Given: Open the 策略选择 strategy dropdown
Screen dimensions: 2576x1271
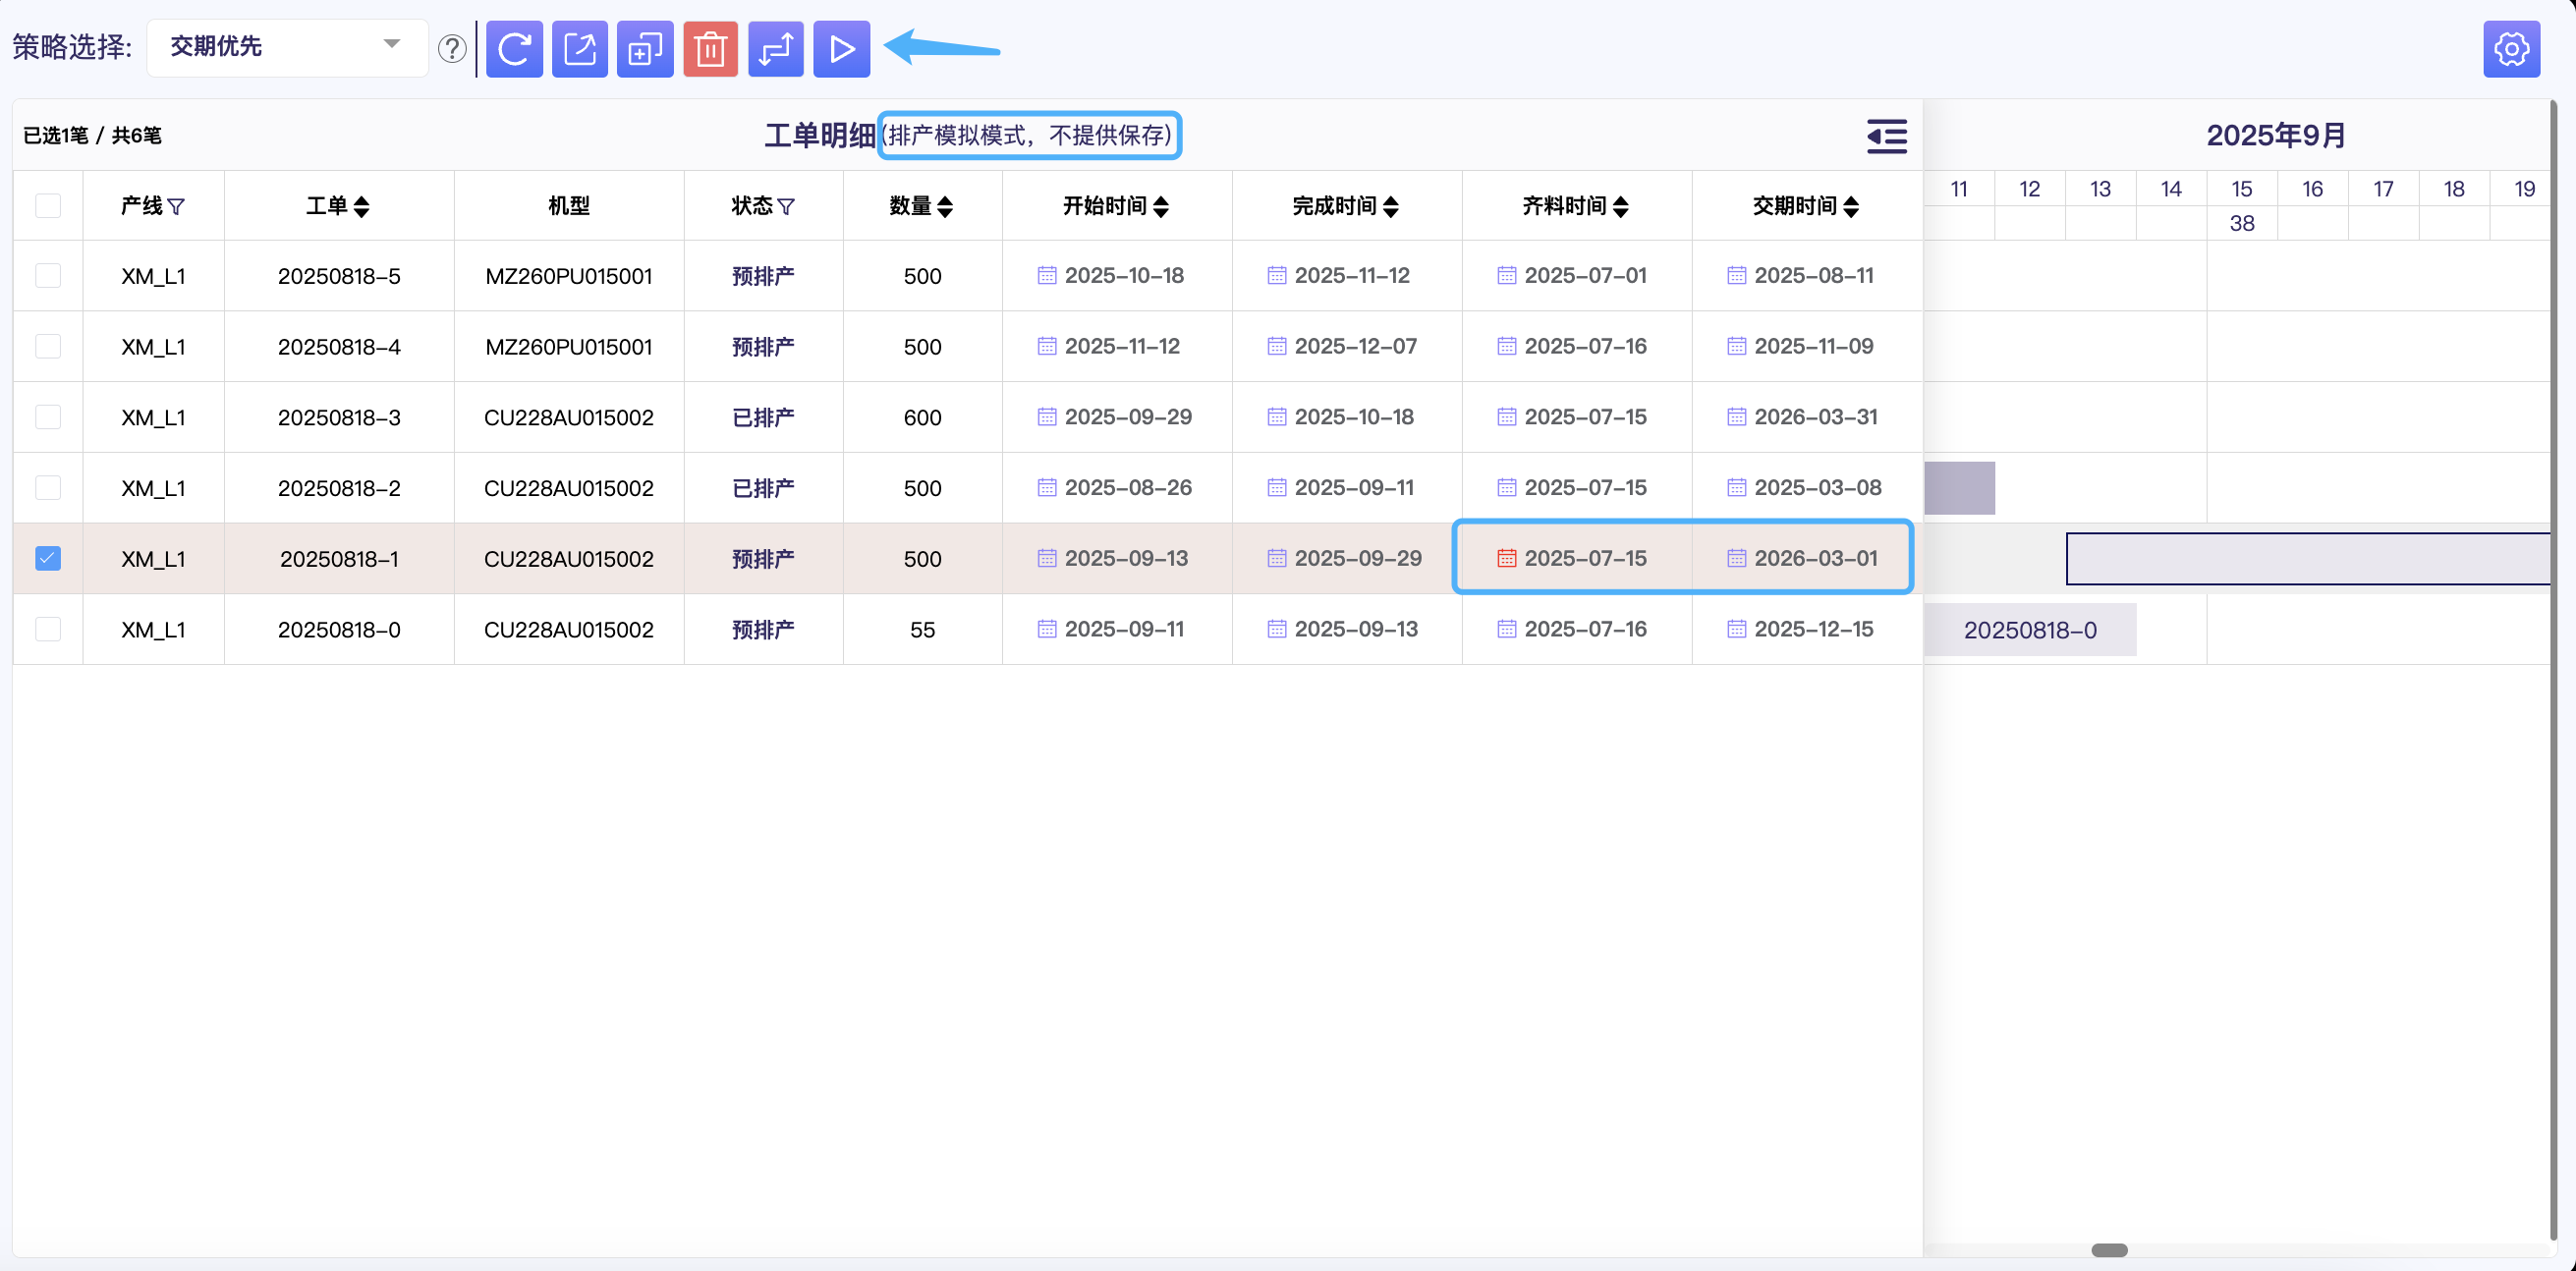Looking at the screenshot, I should click(x=287, y=47).
